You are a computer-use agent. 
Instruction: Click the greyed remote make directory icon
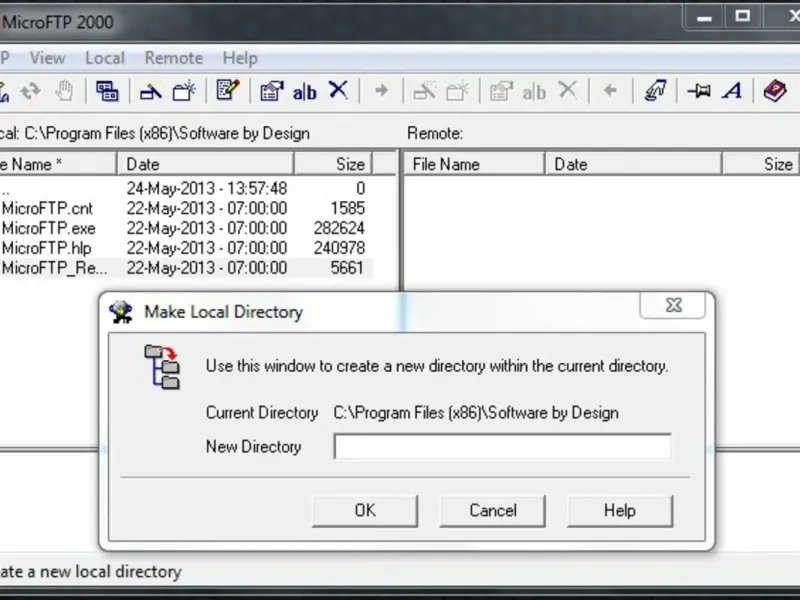coord(458,91)
